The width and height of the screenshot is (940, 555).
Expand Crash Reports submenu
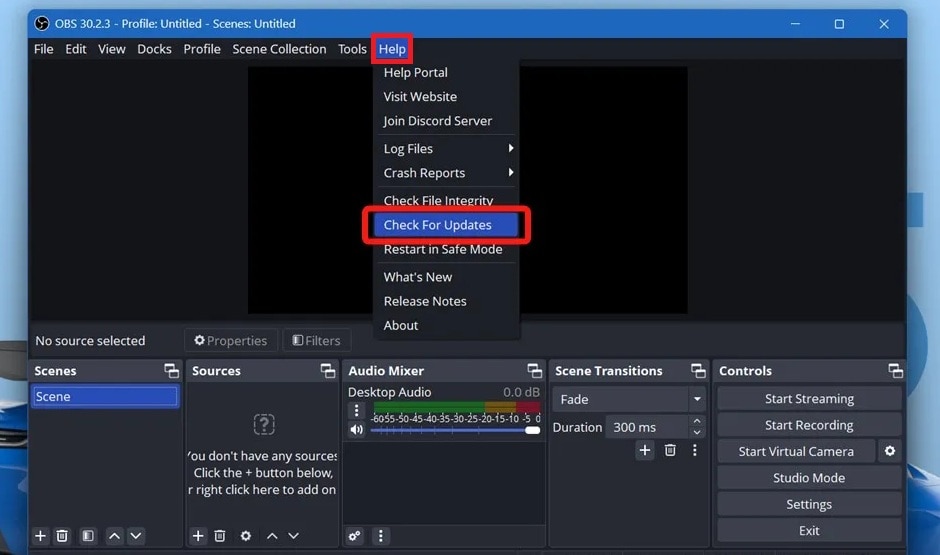pos(447,173)
